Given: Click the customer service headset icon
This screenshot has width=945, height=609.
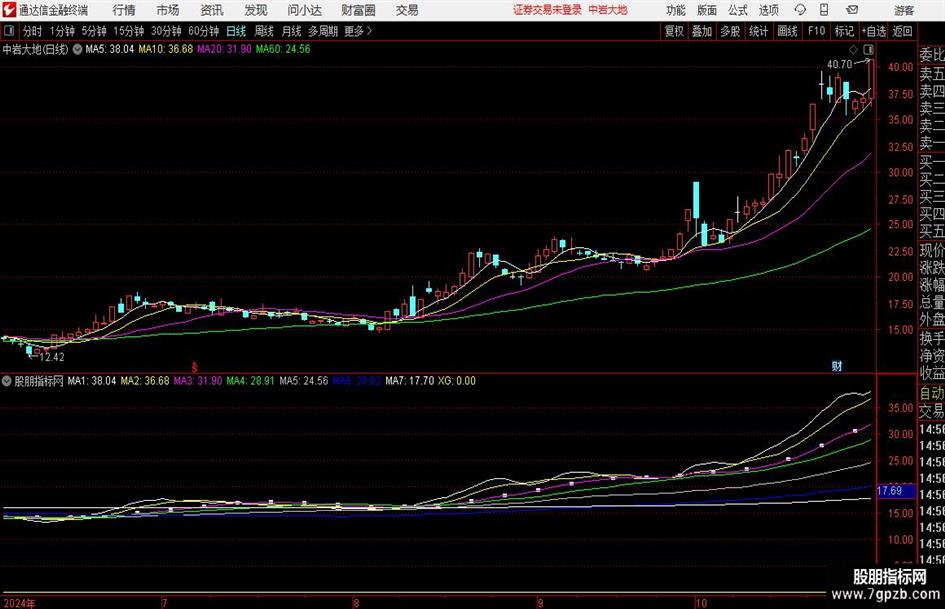Looking at the screenshot, I should pos(800,10).
